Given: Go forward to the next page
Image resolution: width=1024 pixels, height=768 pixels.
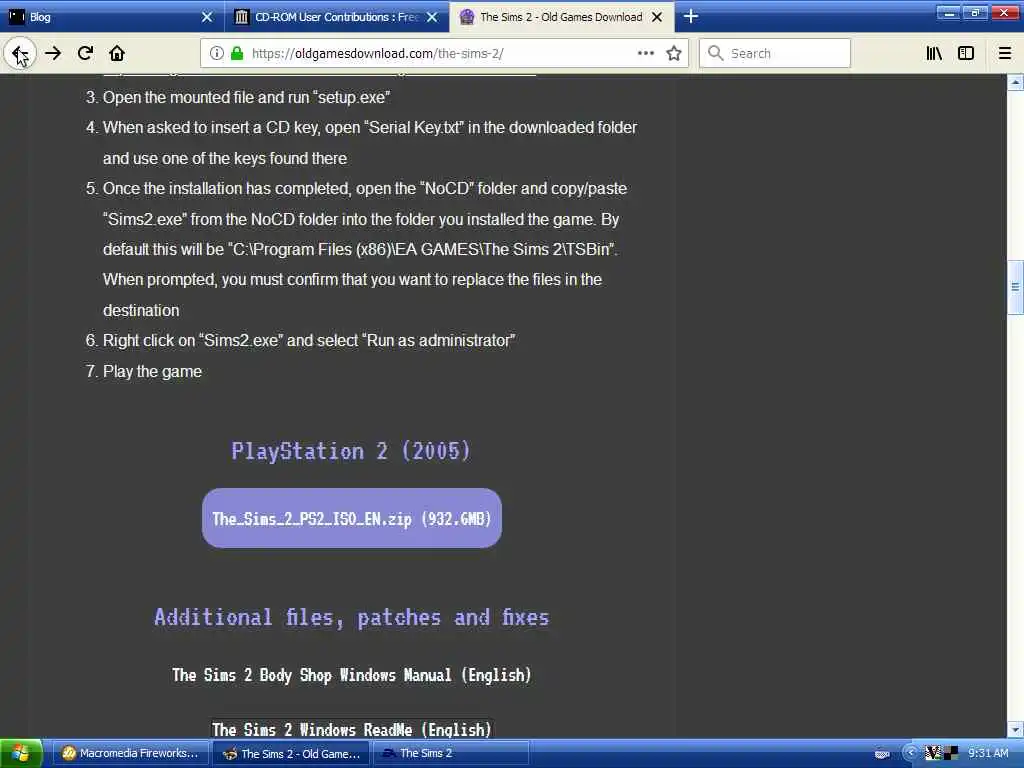Looking at the screenshot, I should click(x=53, y=54).
